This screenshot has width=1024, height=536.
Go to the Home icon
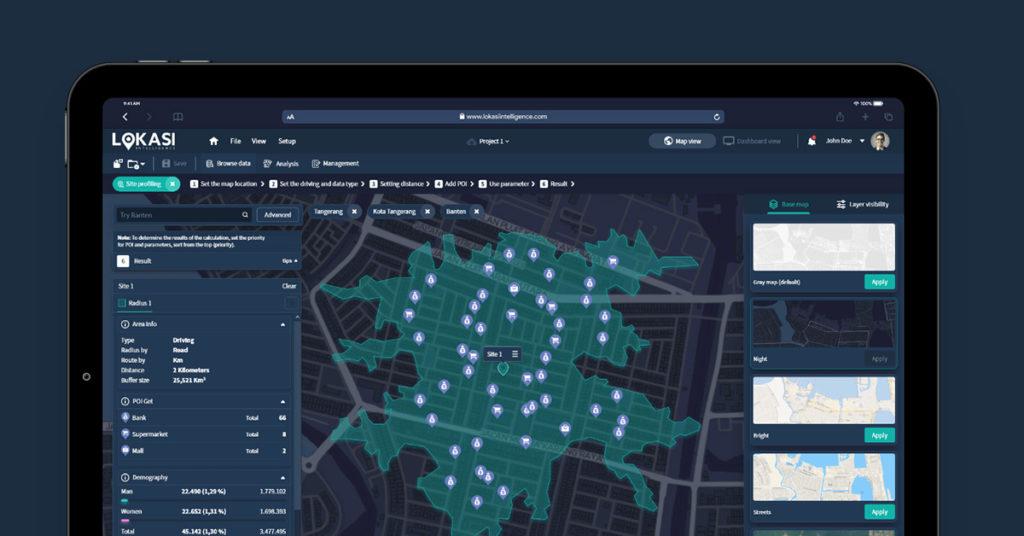pos(213,141)
